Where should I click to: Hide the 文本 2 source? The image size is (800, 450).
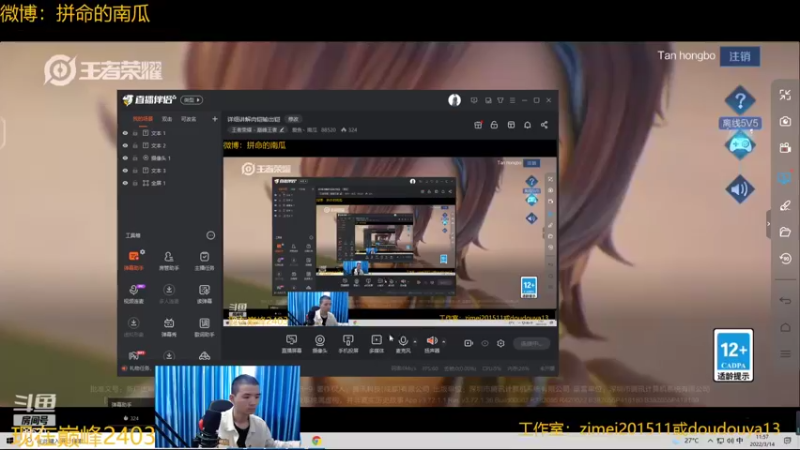[125, 145]
